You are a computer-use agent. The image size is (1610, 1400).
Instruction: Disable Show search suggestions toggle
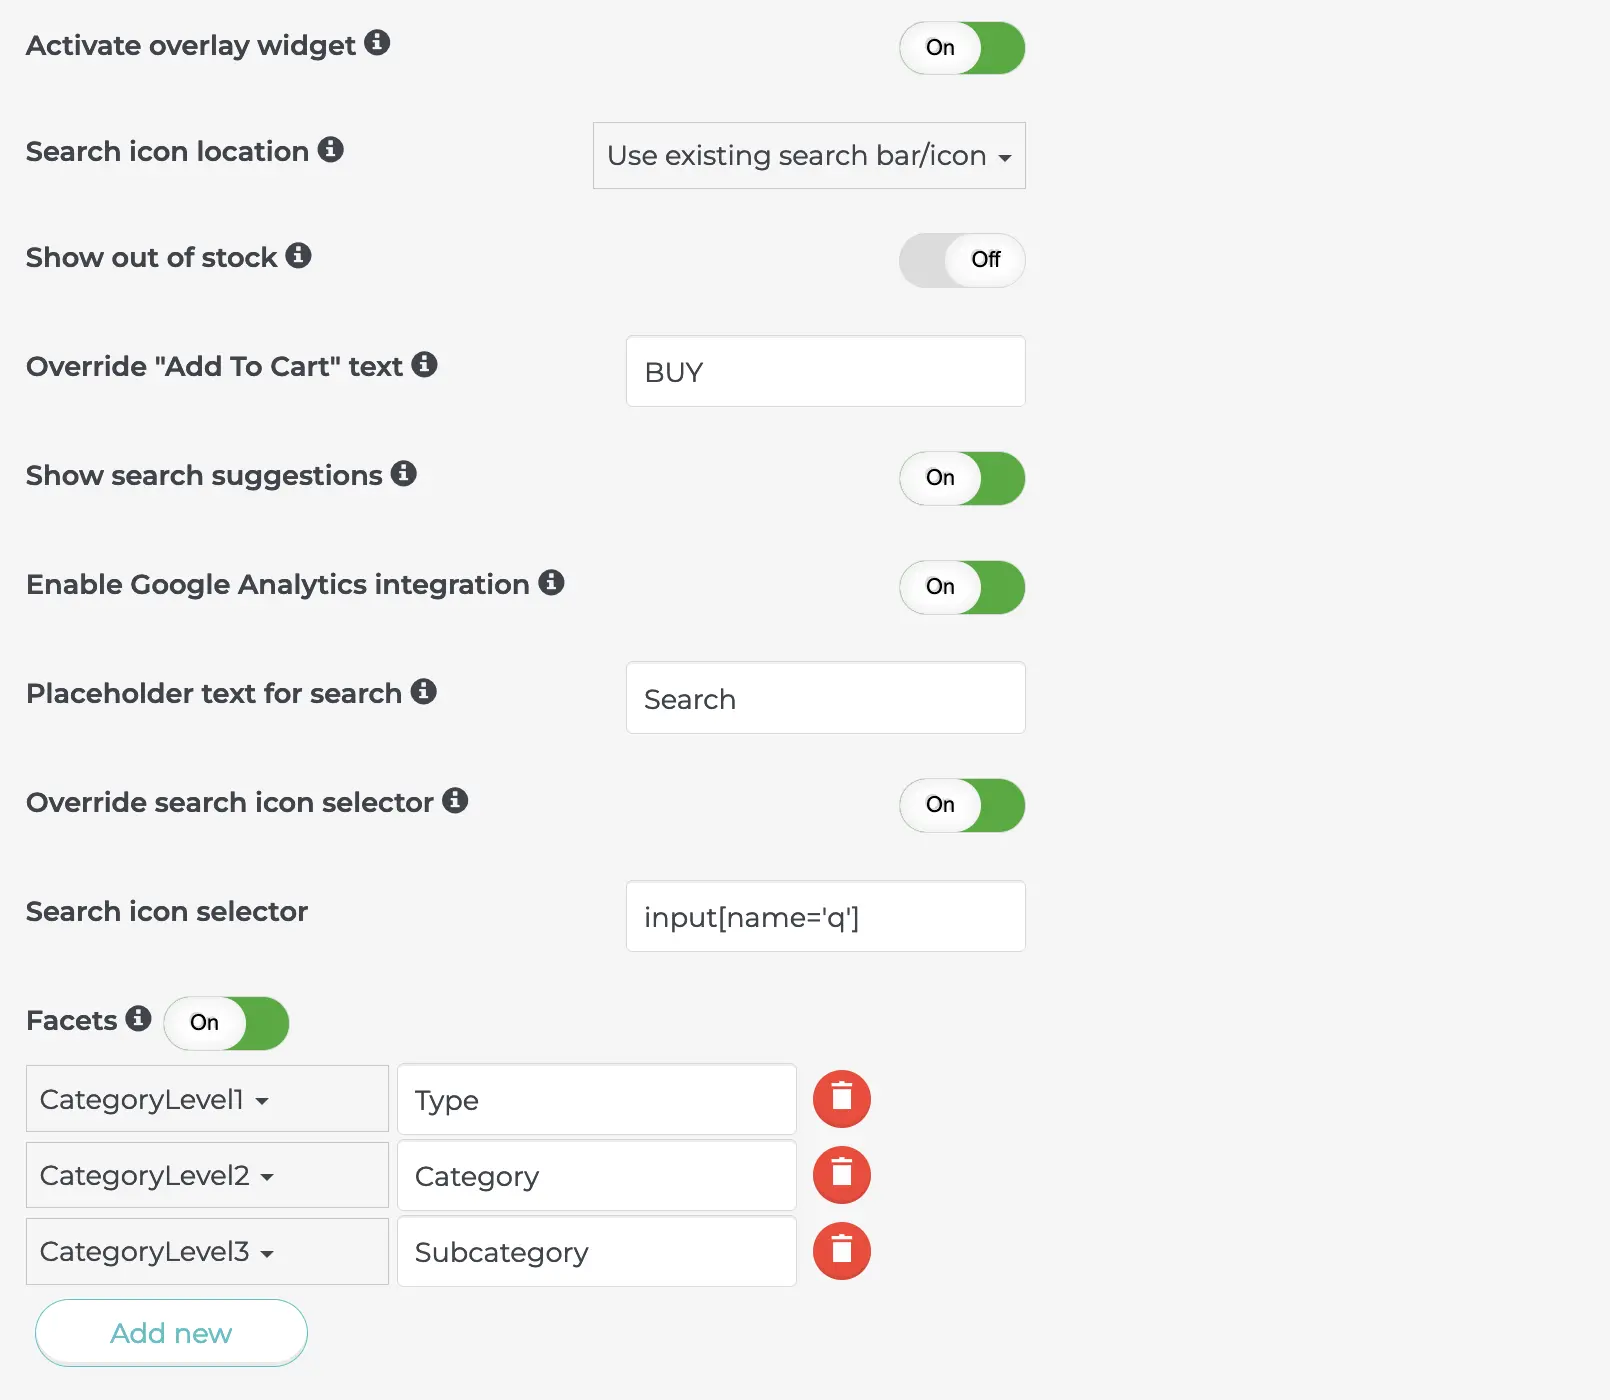tap(962, 478)
